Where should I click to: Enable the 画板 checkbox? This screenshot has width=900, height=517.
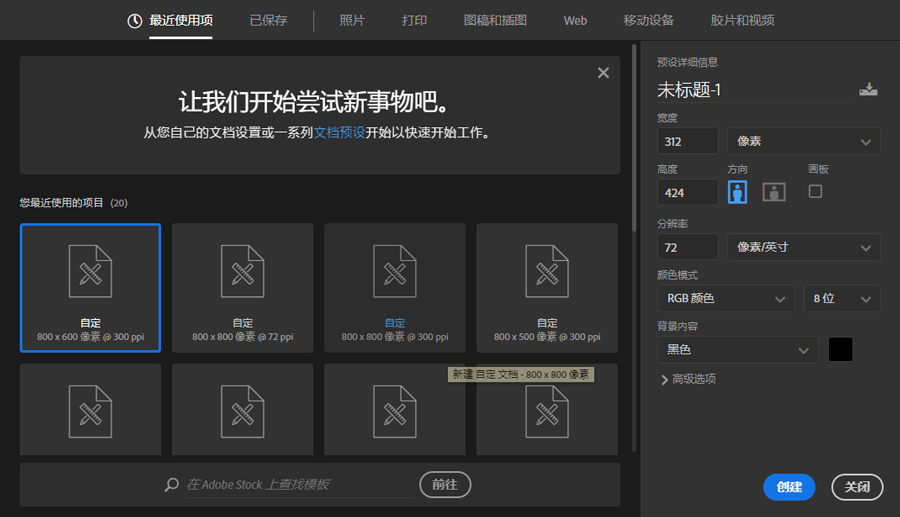click(815, 192)
